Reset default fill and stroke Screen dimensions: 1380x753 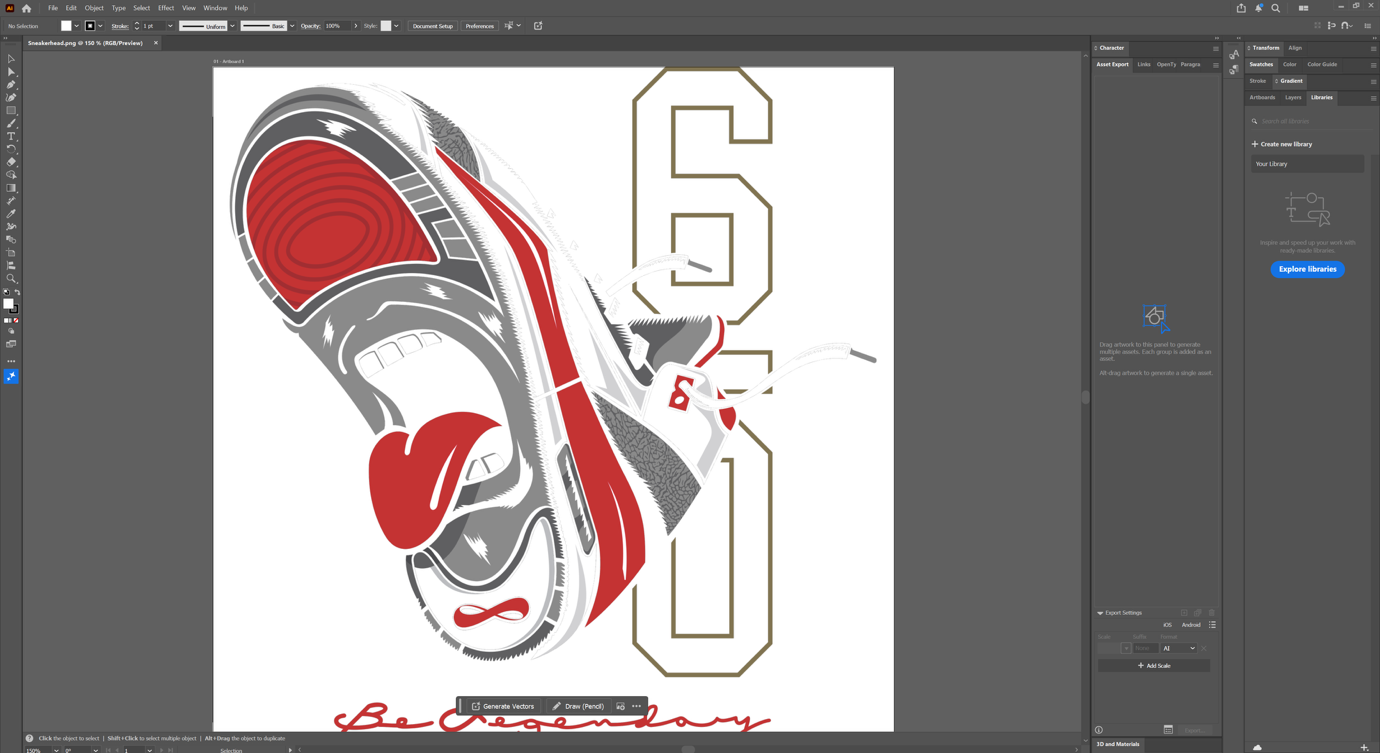tap(6, 292)
